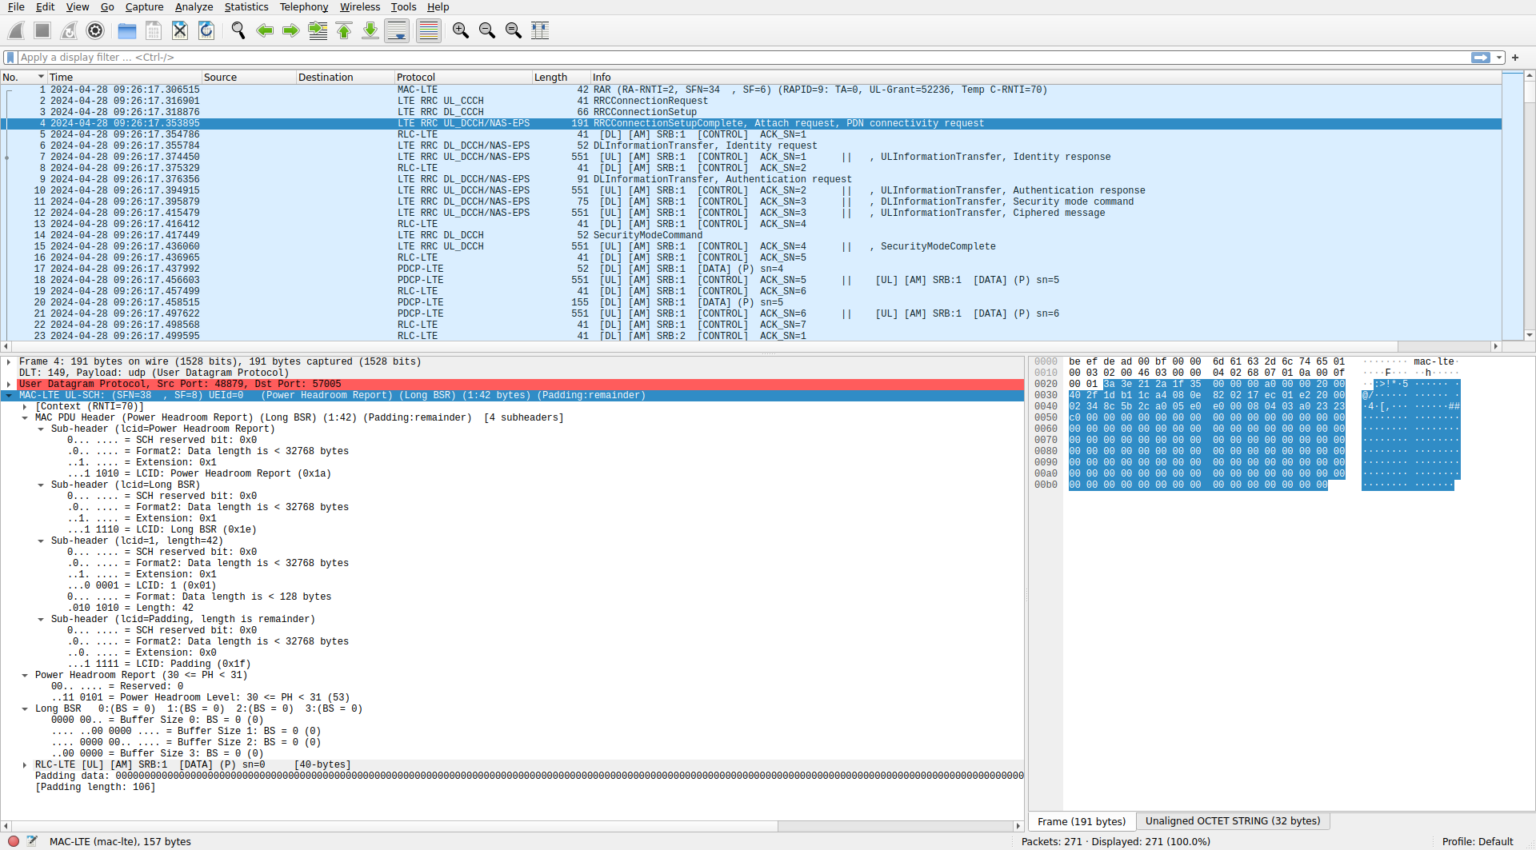This screenshot has width=1536, height=850.
Task: Open the Telephony menu
Action: (x=303, y=7)
